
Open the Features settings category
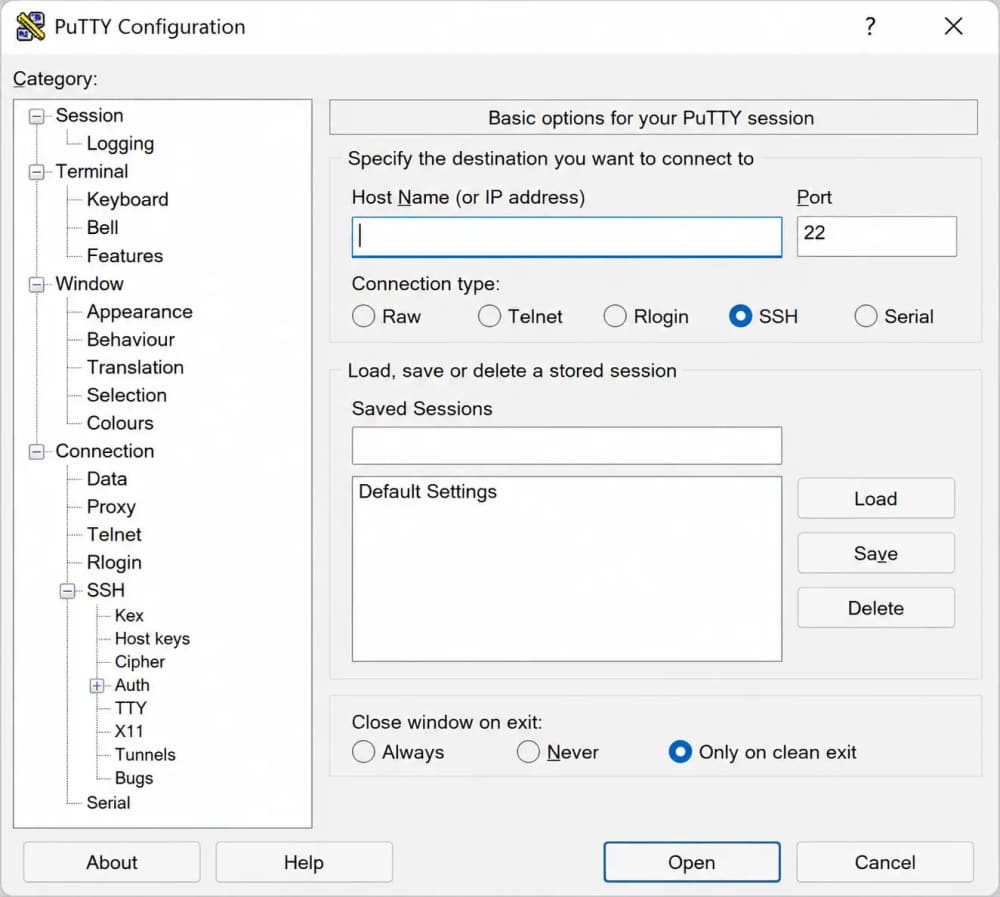coord(125,256)
